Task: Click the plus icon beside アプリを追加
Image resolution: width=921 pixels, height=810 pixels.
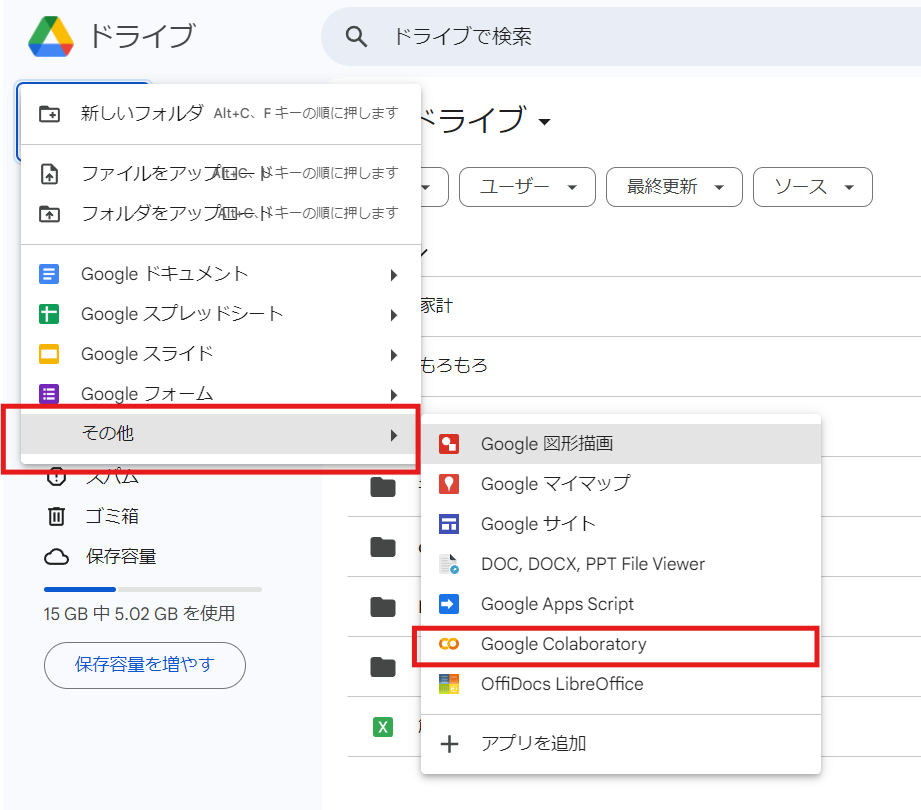Action: pos(449,744)
